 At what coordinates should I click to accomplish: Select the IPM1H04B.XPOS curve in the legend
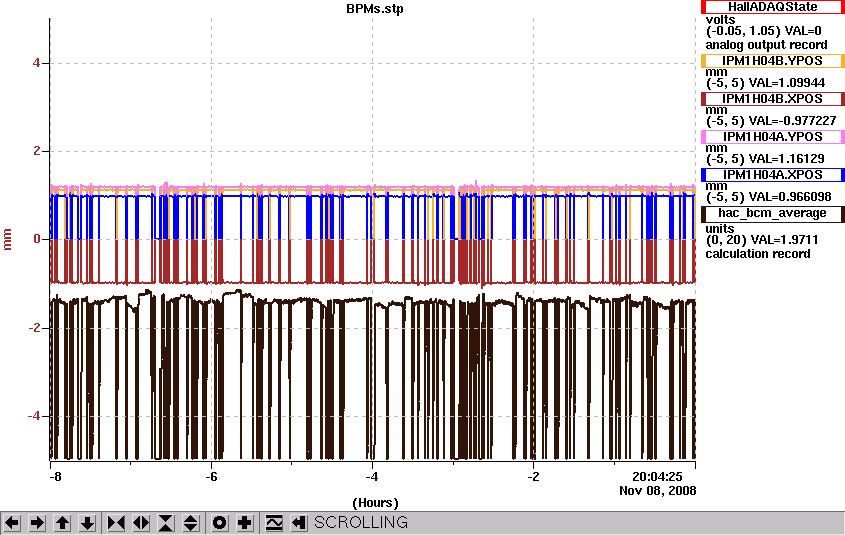[x=772, y=99]
